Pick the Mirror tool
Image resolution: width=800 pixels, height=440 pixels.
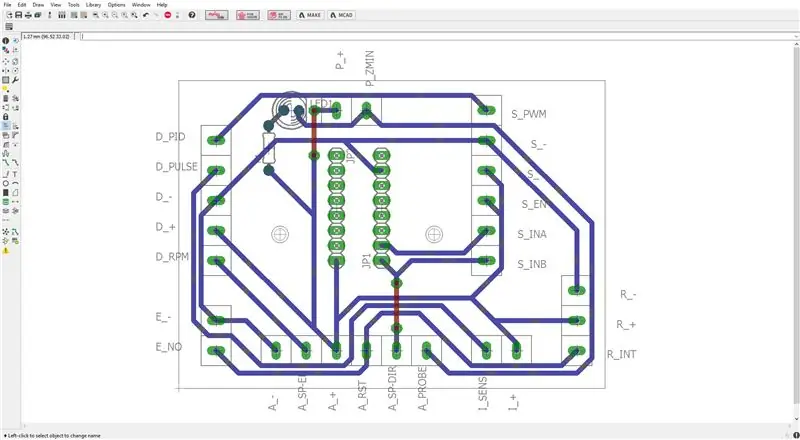point(6,70)
